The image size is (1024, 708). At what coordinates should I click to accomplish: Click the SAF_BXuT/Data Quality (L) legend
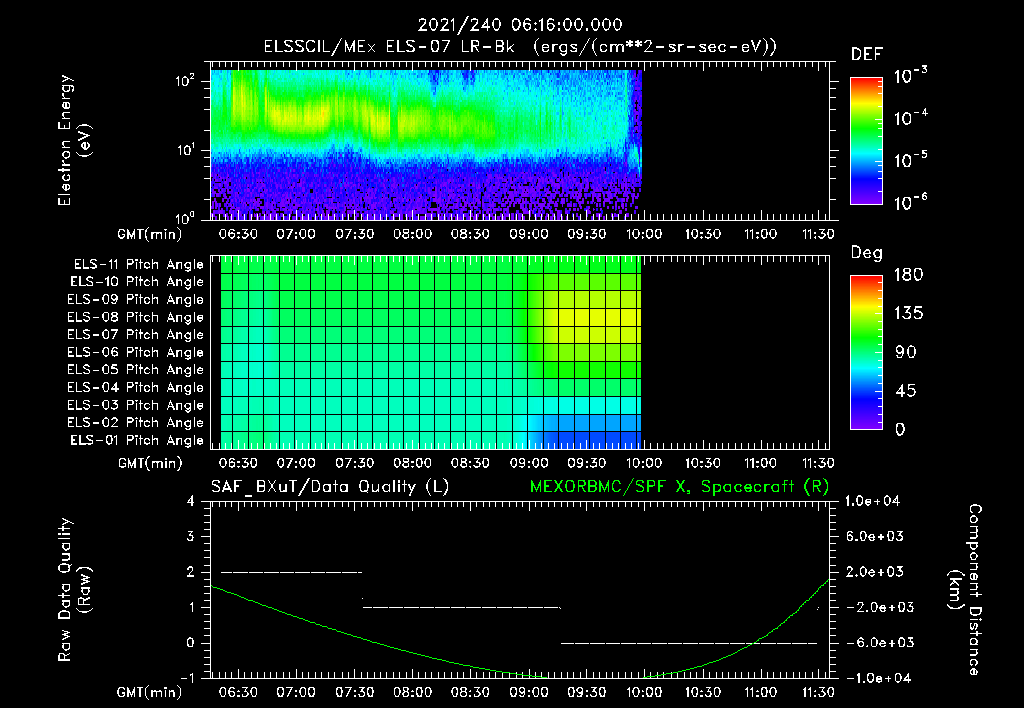[330, 487]
